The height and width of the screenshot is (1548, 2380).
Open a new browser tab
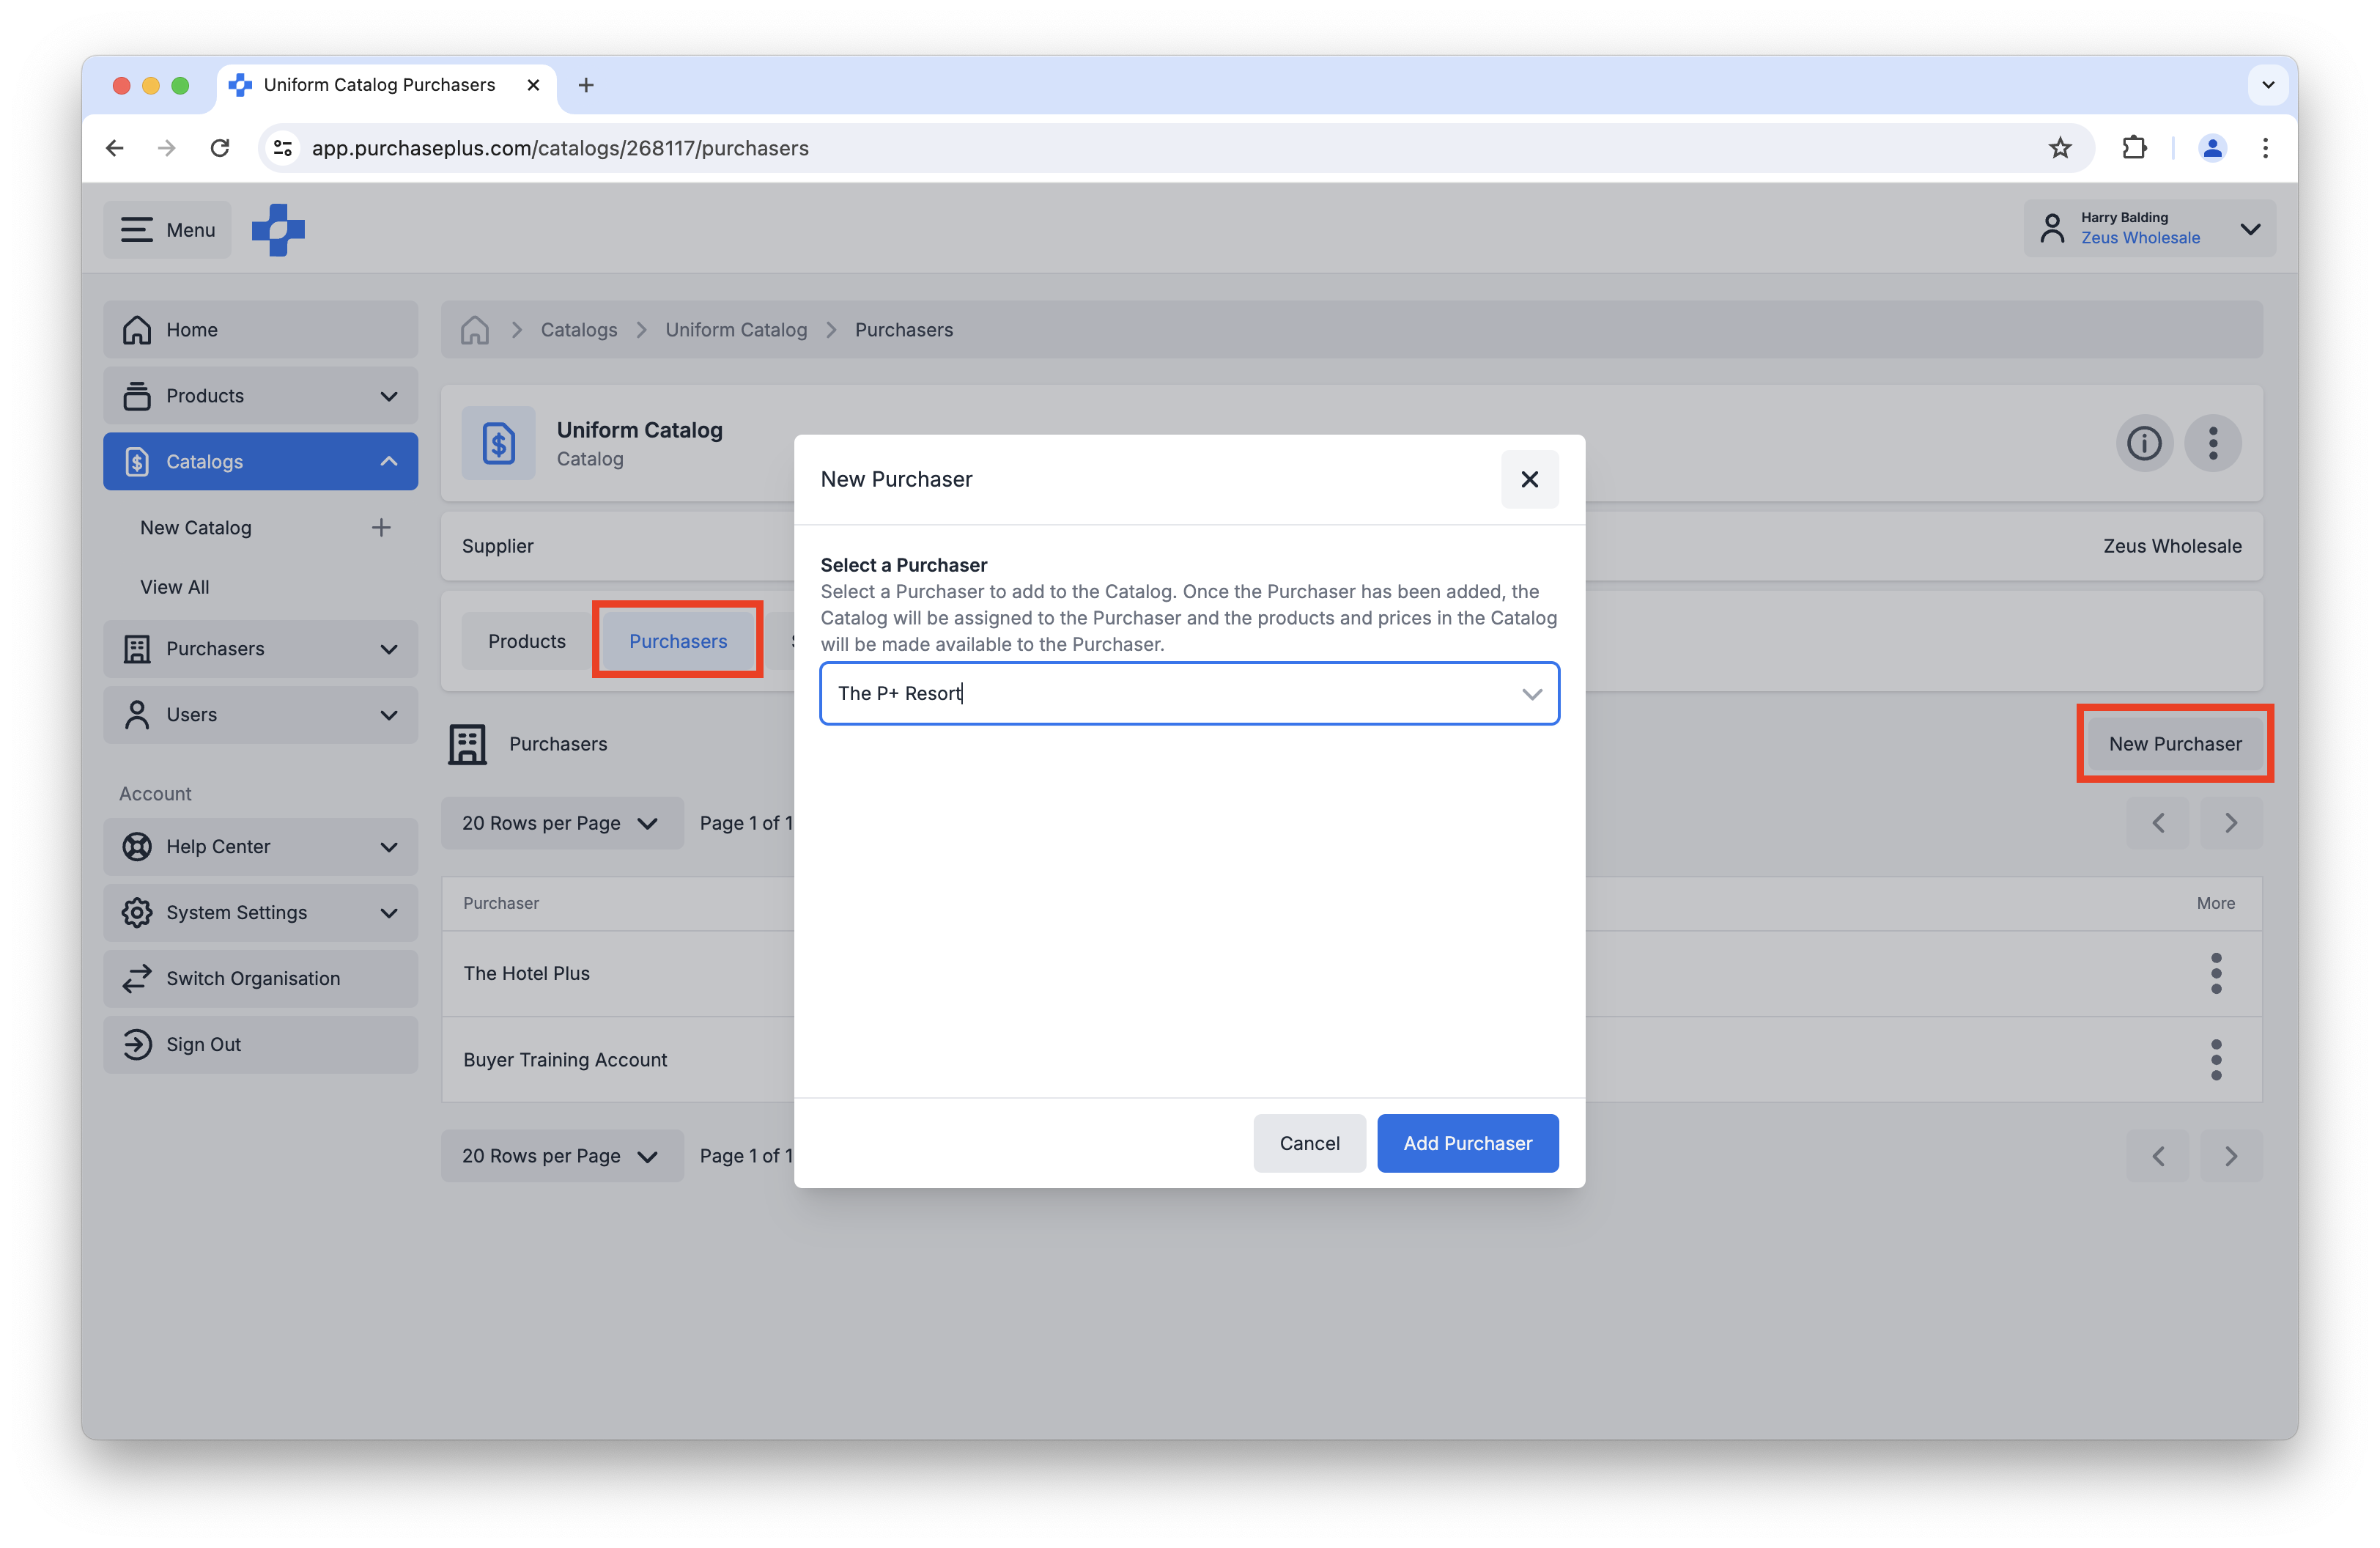(586, 85)
